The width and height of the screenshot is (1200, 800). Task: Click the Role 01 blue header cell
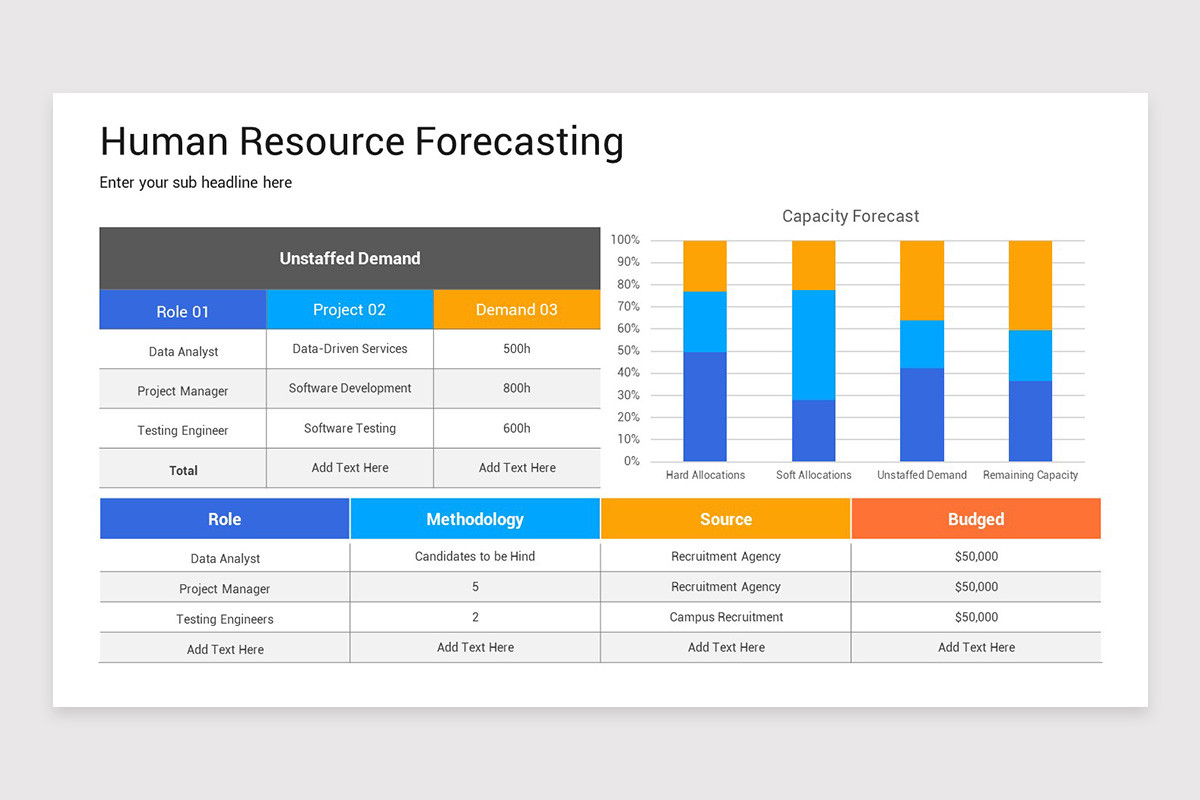coord(182,310)
